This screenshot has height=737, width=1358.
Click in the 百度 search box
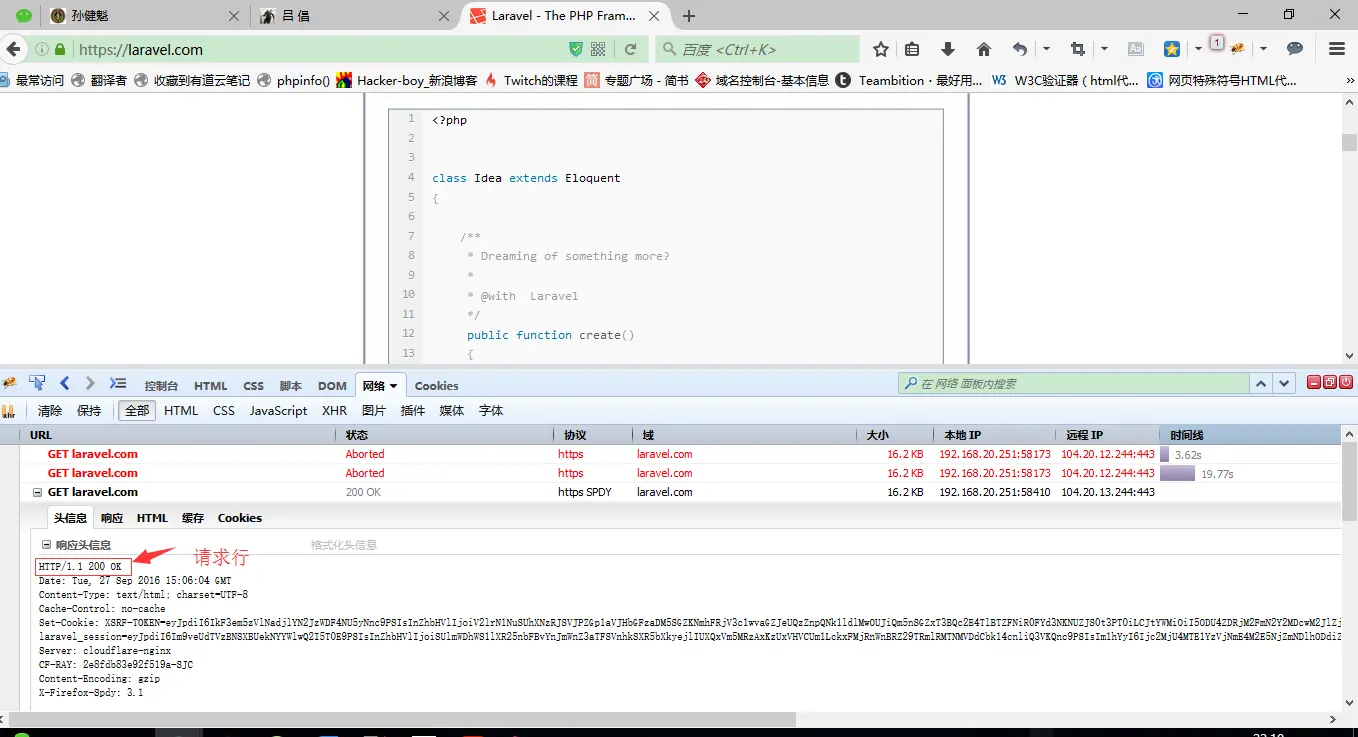[758, 49]
